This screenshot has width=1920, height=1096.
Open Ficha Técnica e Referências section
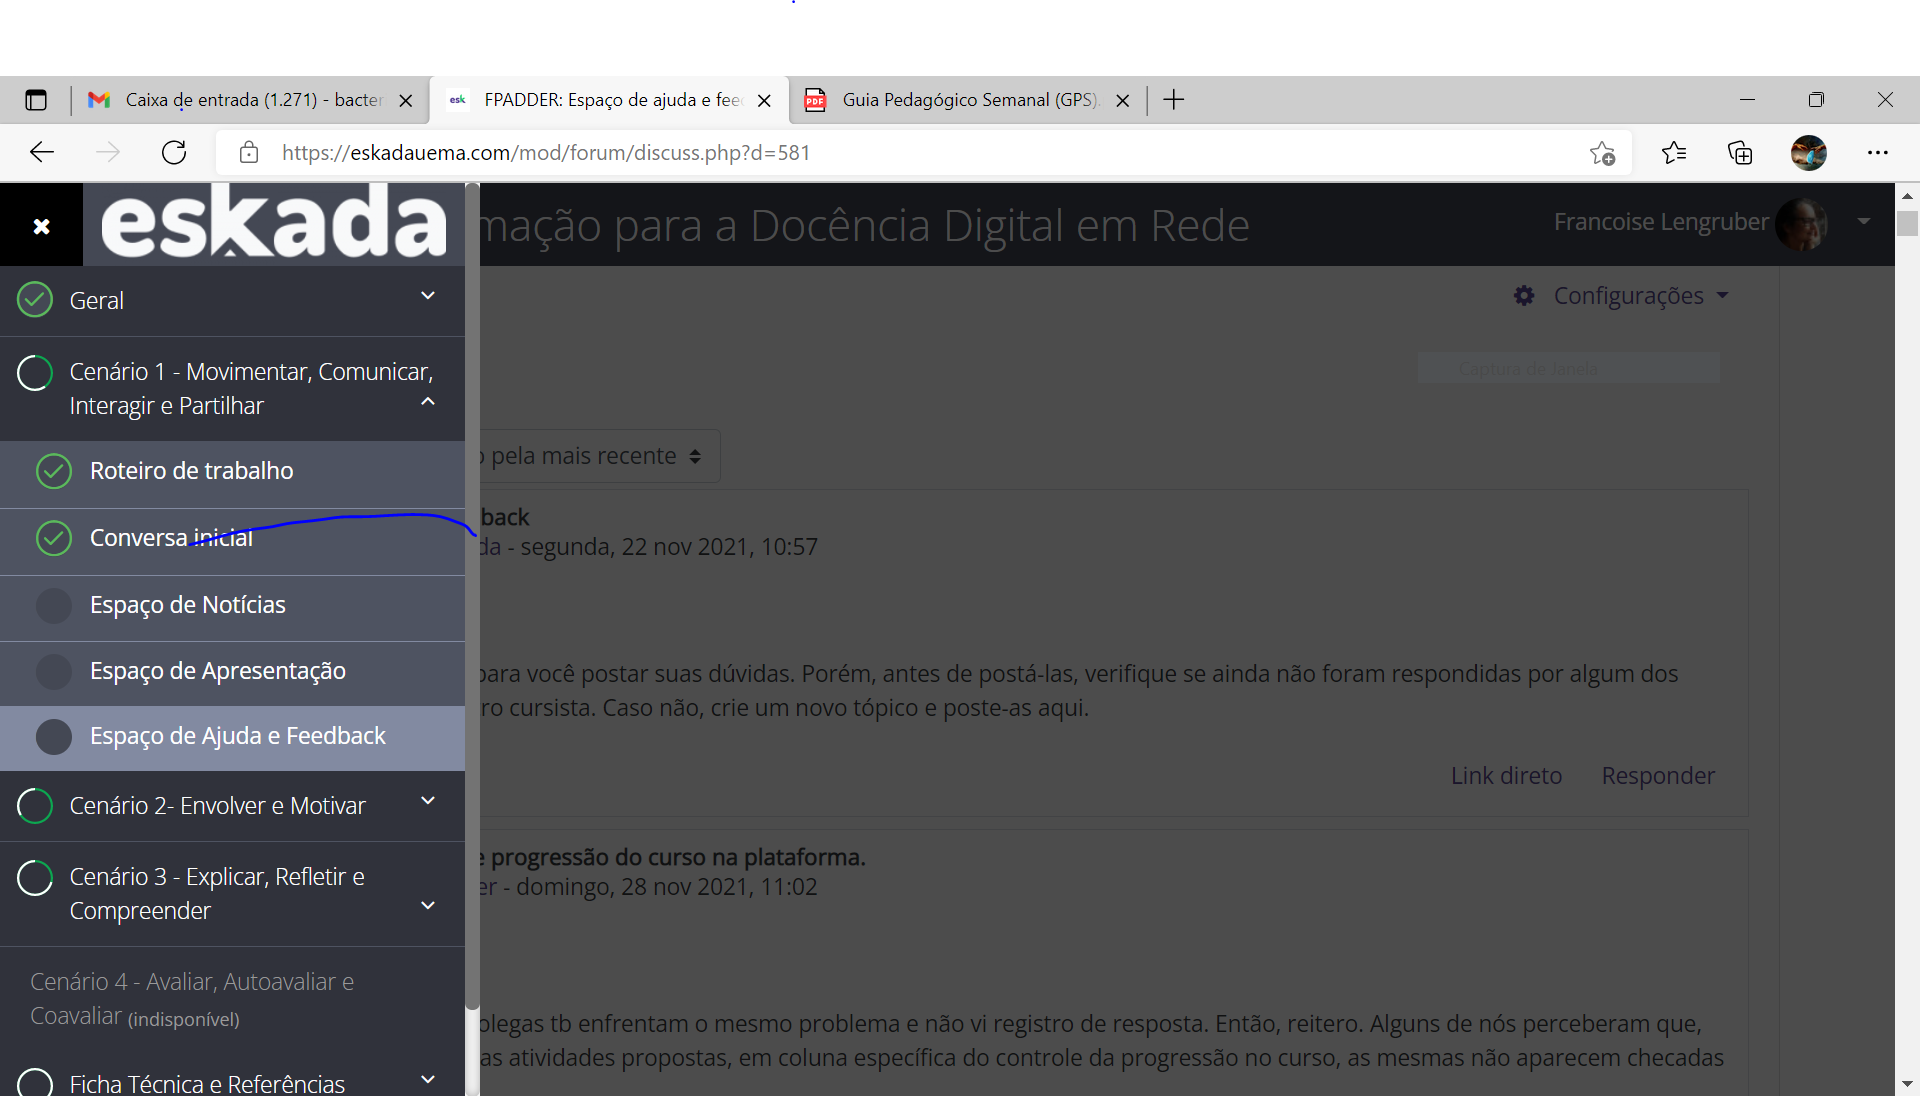coord(207,1083)
